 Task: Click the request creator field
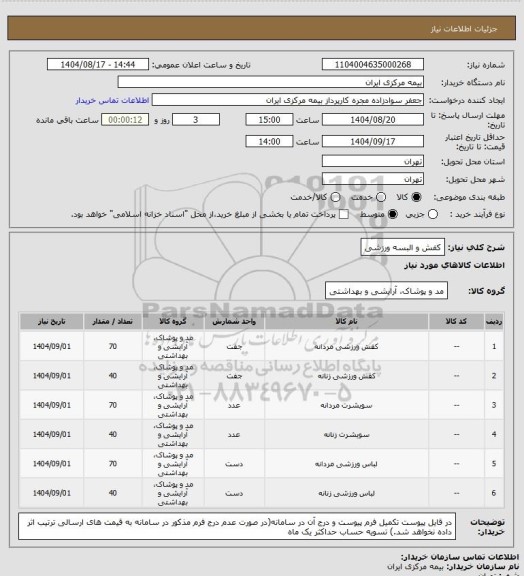tap(288, 100)
